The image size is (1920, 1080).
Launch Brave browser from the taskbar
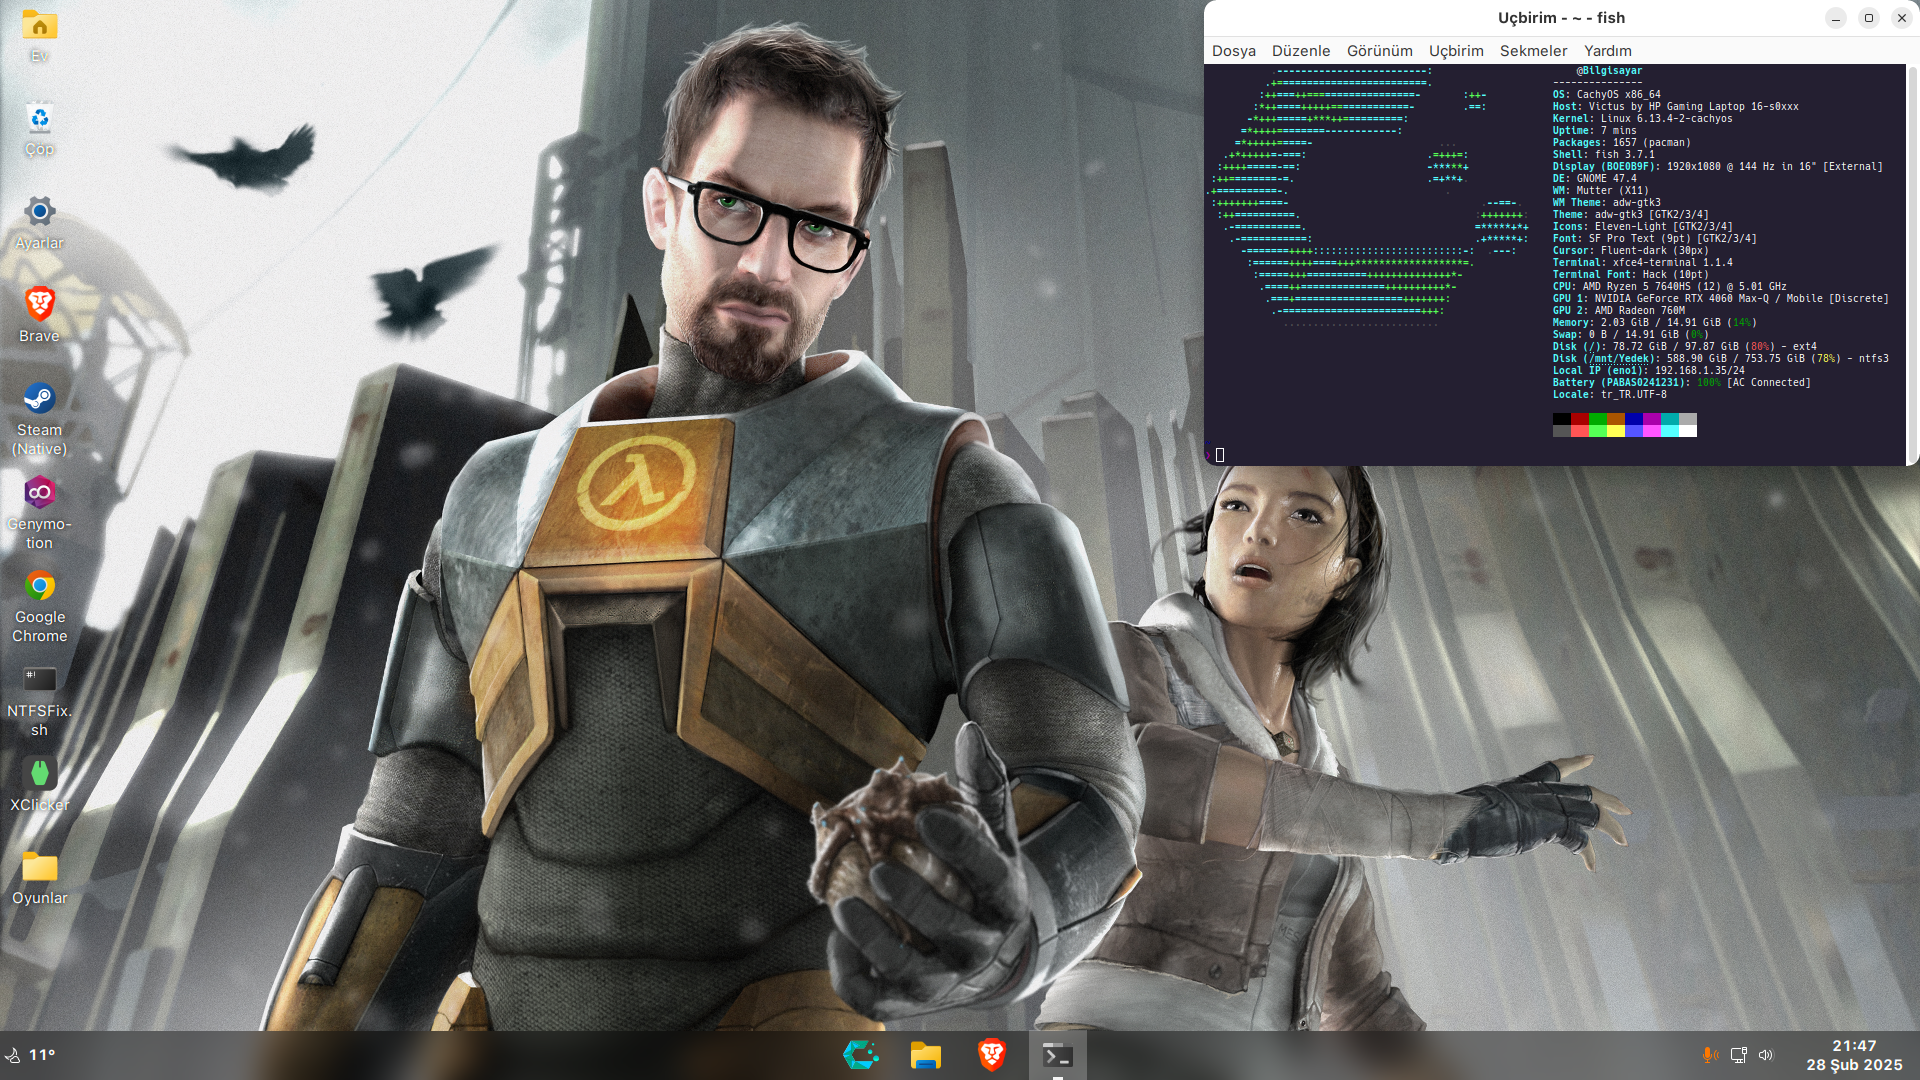click(992, 1055)
